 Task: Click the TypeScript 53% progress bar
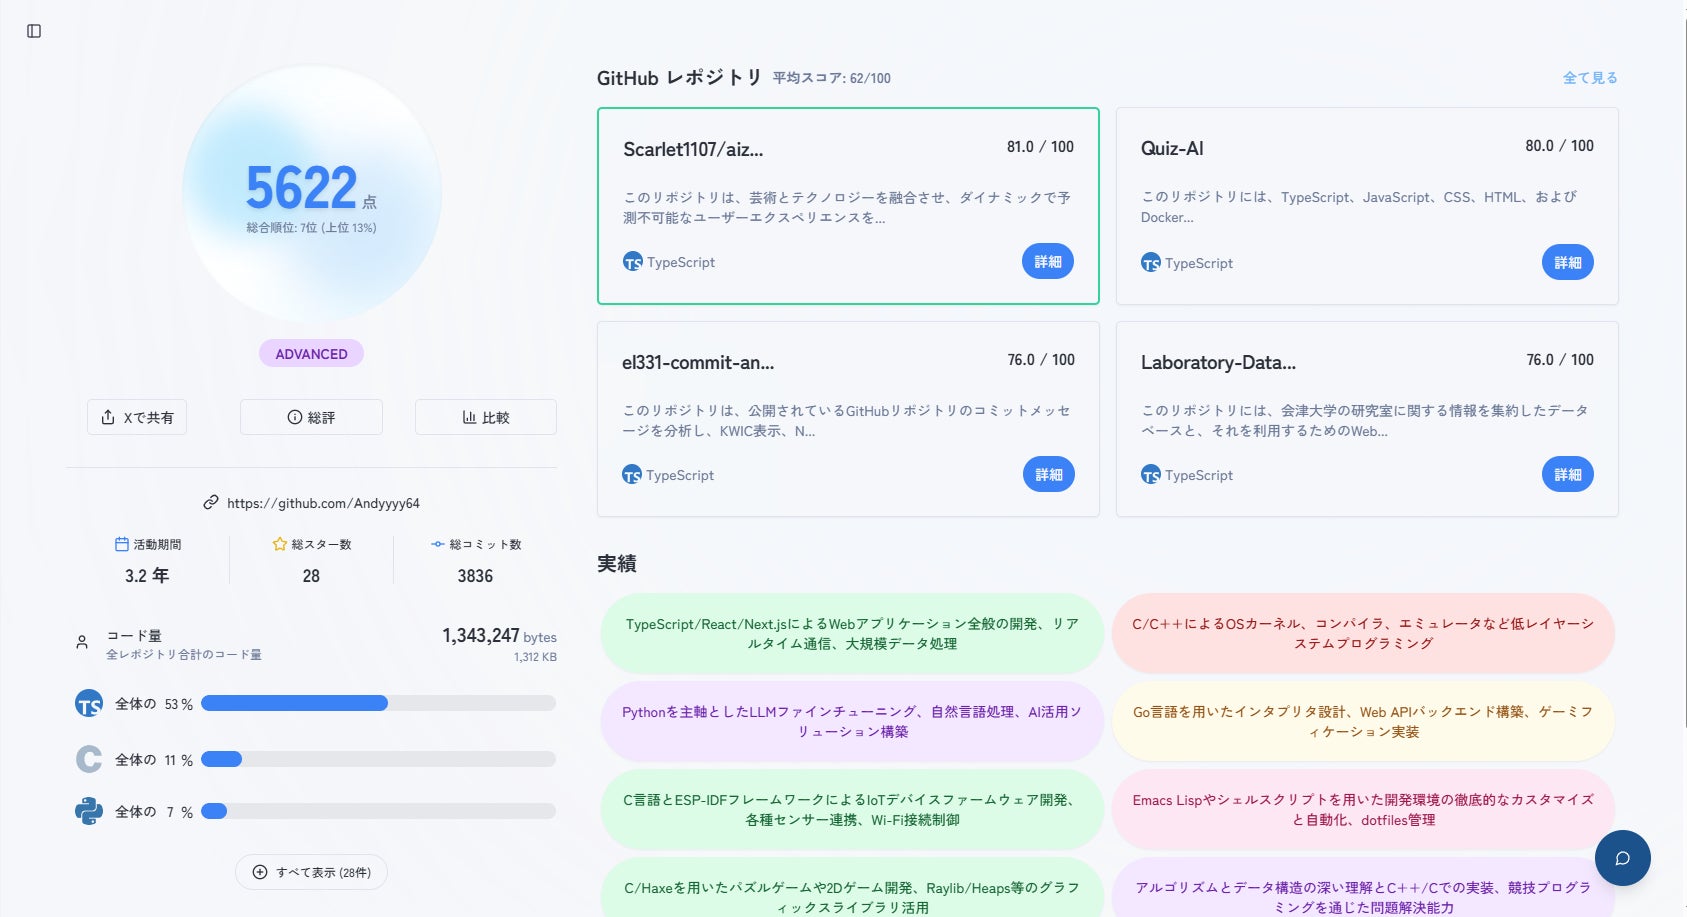tap(378, 704)
